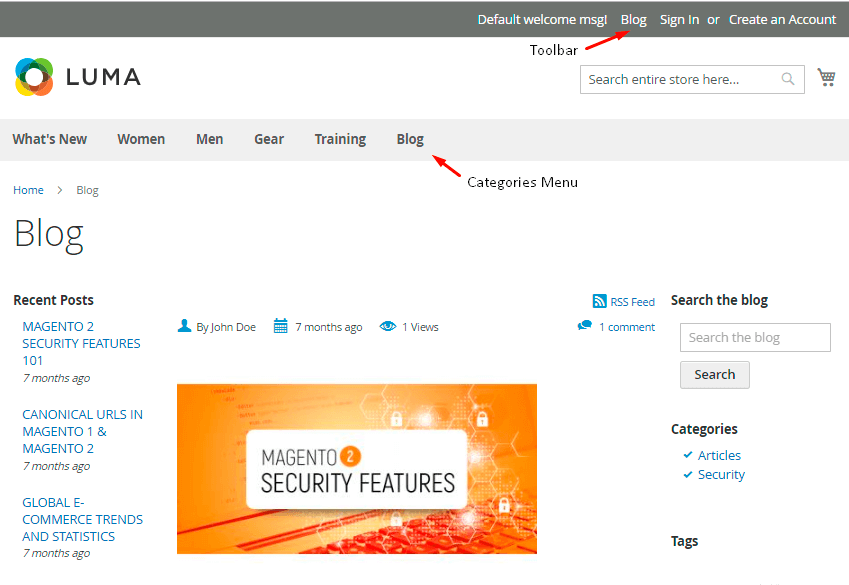Focus the Search the blog field
849x585 pixels.
pyautogui.click(x=755, y=337)
